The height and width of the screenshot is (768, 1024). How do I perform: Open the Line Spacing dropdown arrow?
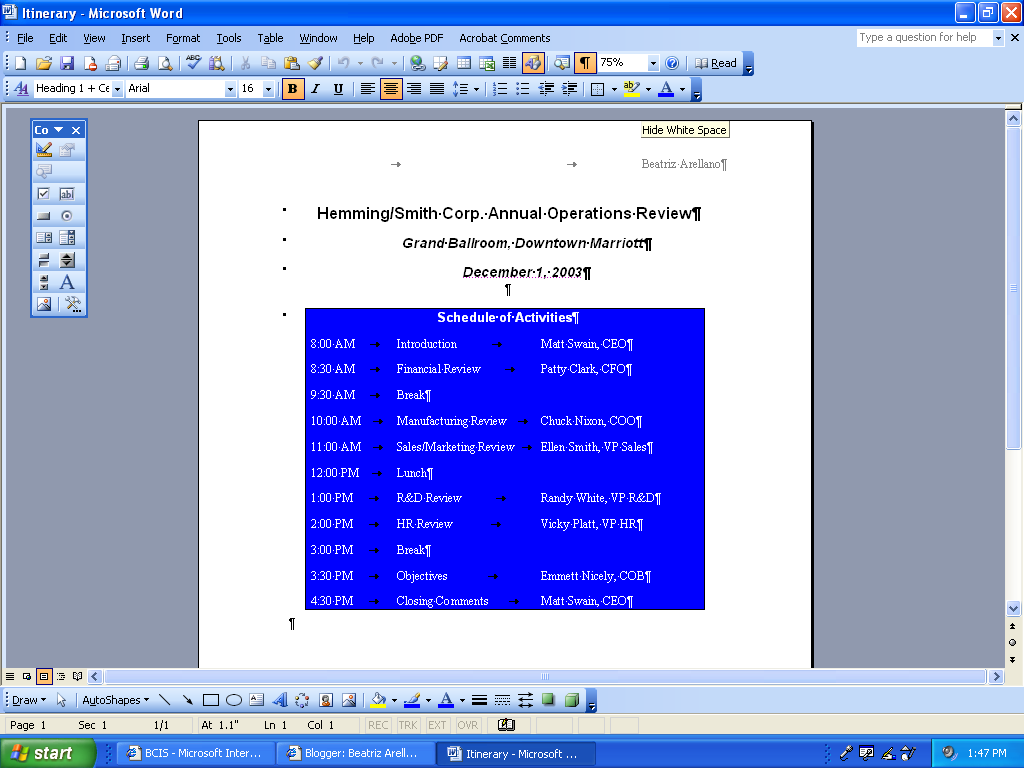(x=476, y=89)
